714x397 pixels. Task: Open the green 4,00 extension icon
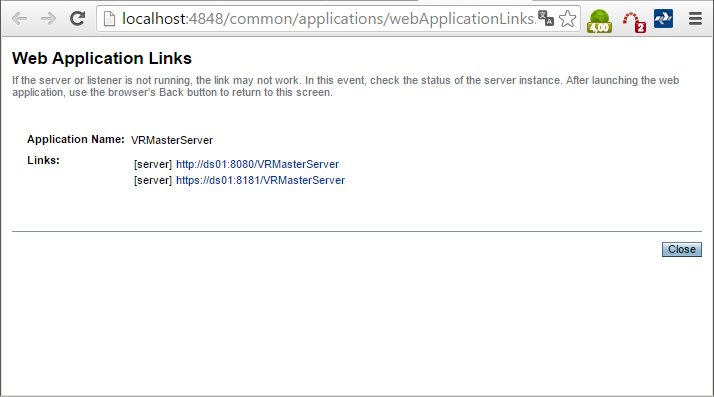point(599,21)
